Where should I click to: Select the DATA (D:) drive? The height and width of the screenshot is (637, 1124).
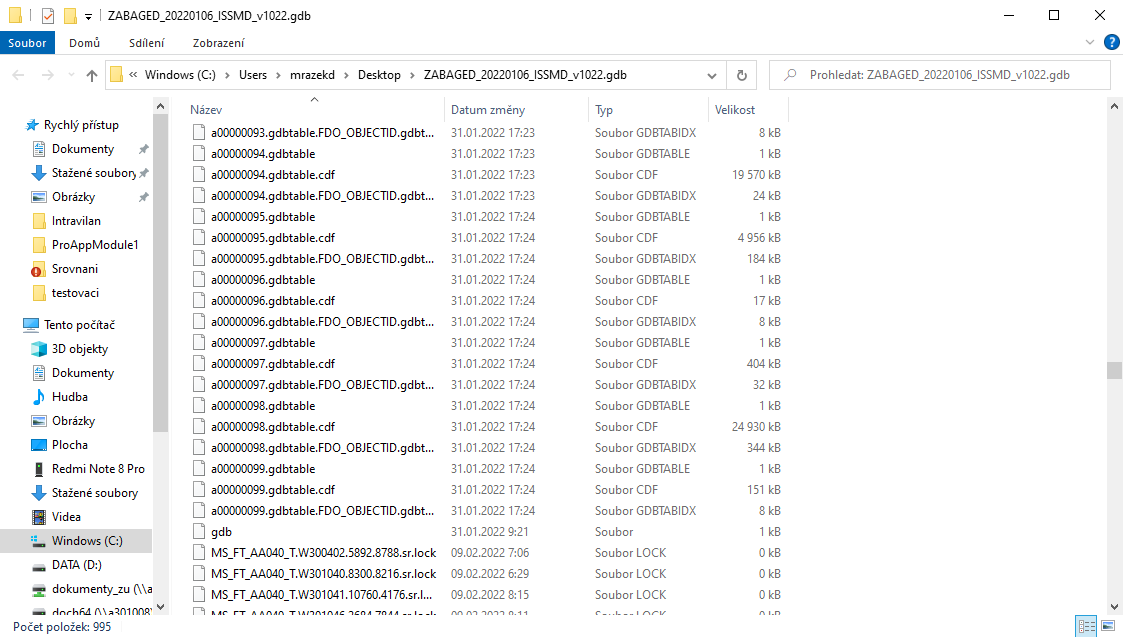pos(76,565)
